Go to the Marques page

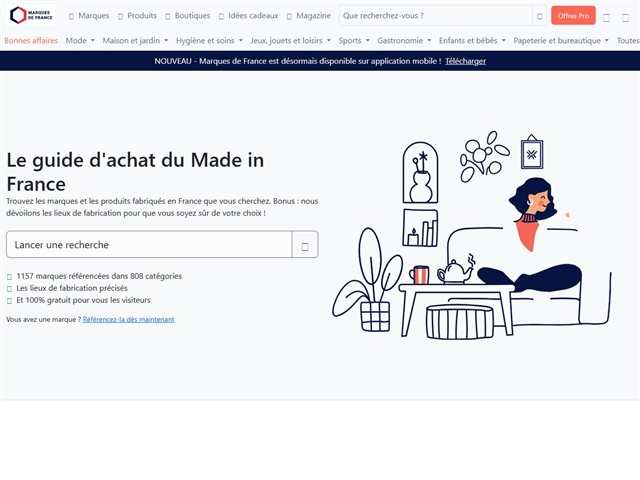coord(93,16)
